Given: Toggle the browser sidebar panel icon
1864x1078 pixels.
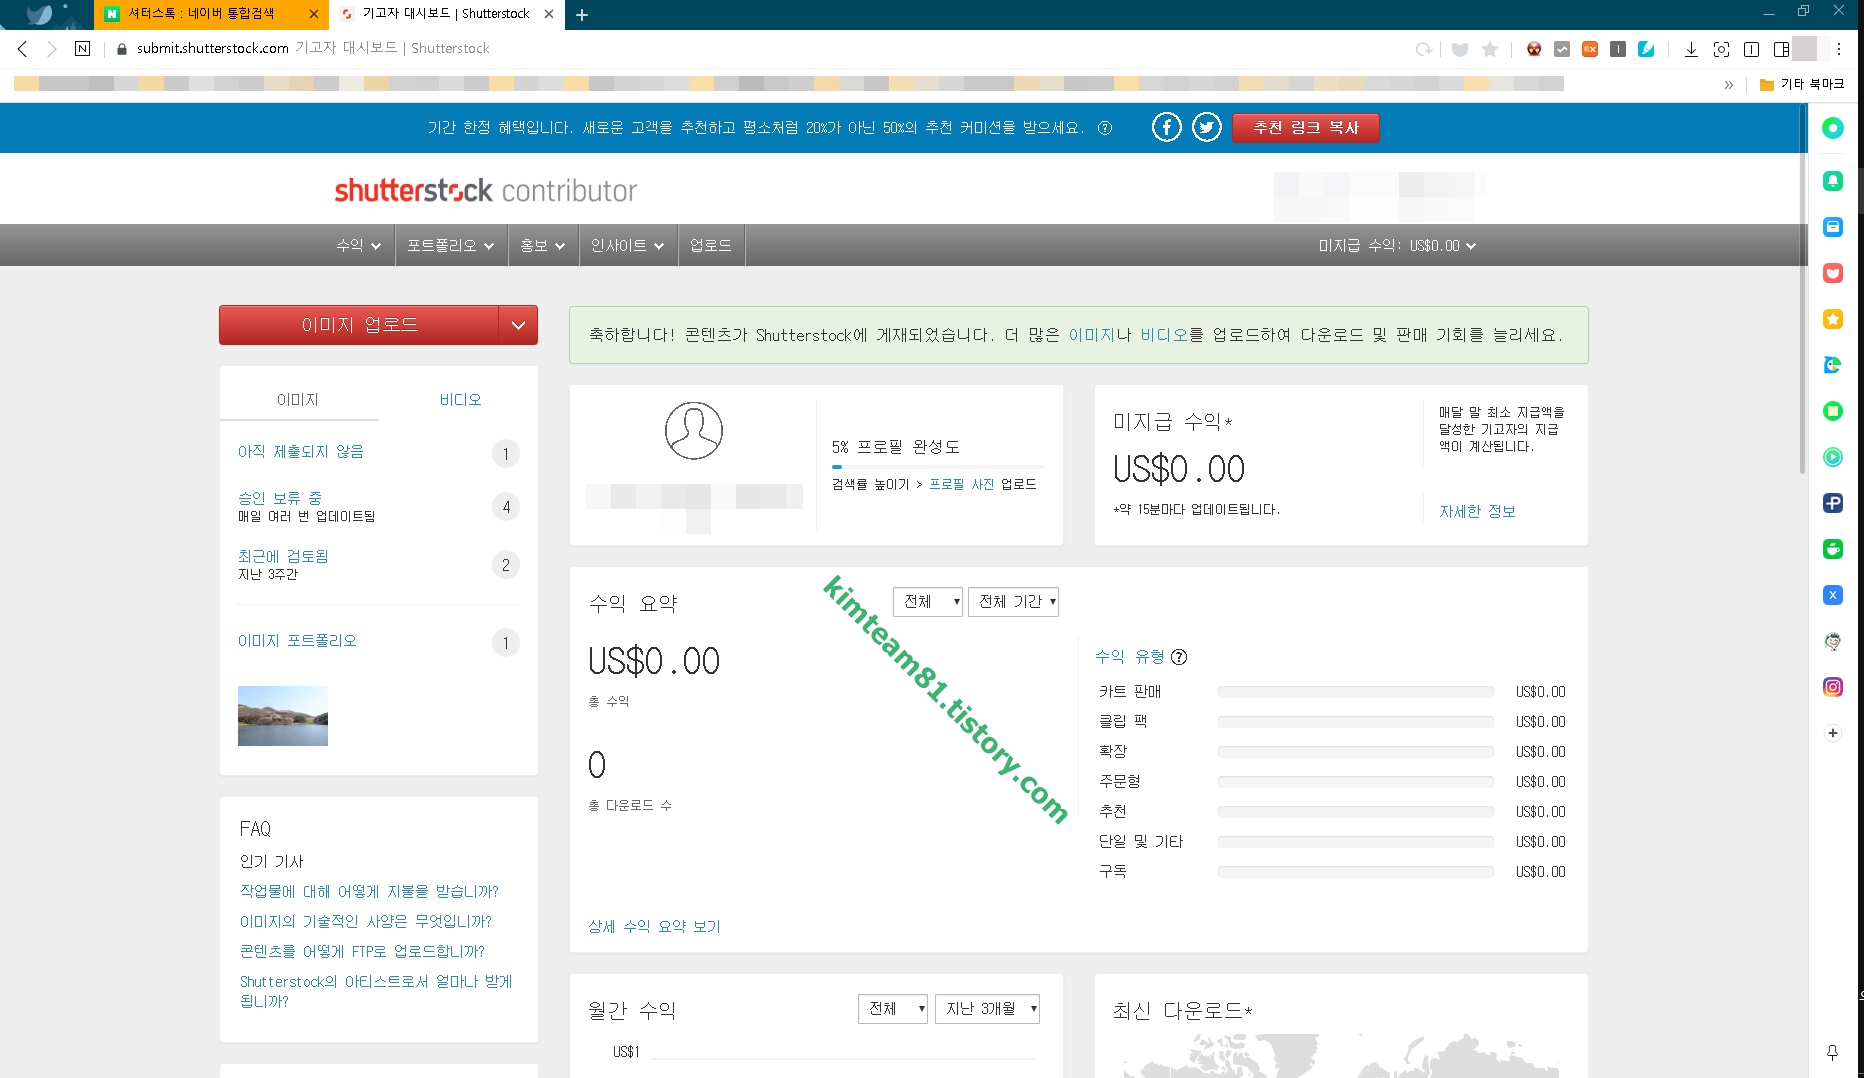Looking at the screenshot, I should pos(1781,48).
